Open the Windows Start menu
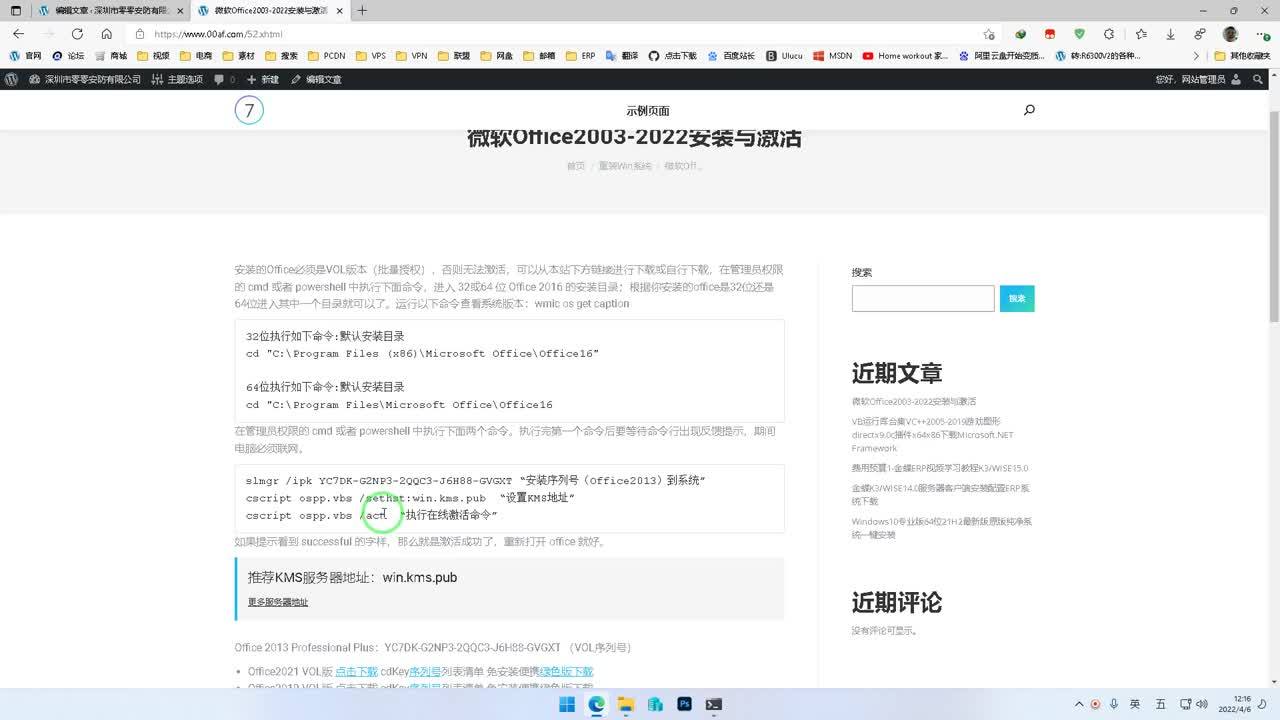Image resolution: width=1280 pixels, height=720 pixels. pyautogui.click(x=567, y=704)
